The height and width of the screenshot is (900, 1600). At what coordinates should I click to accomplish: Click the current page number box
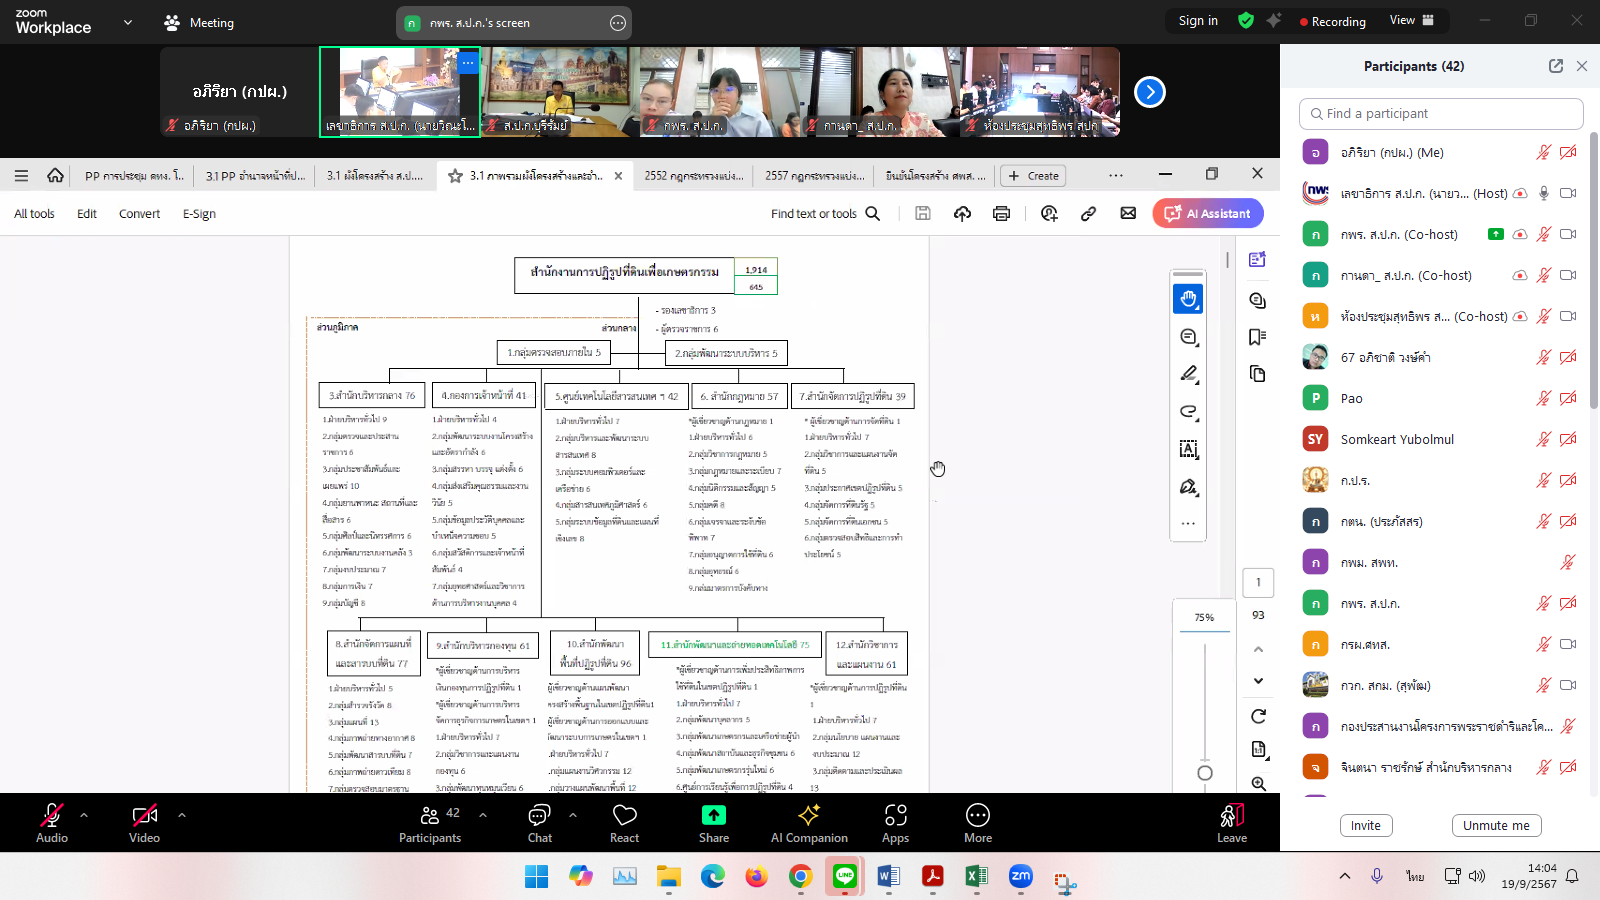(x=1258, y=582)
